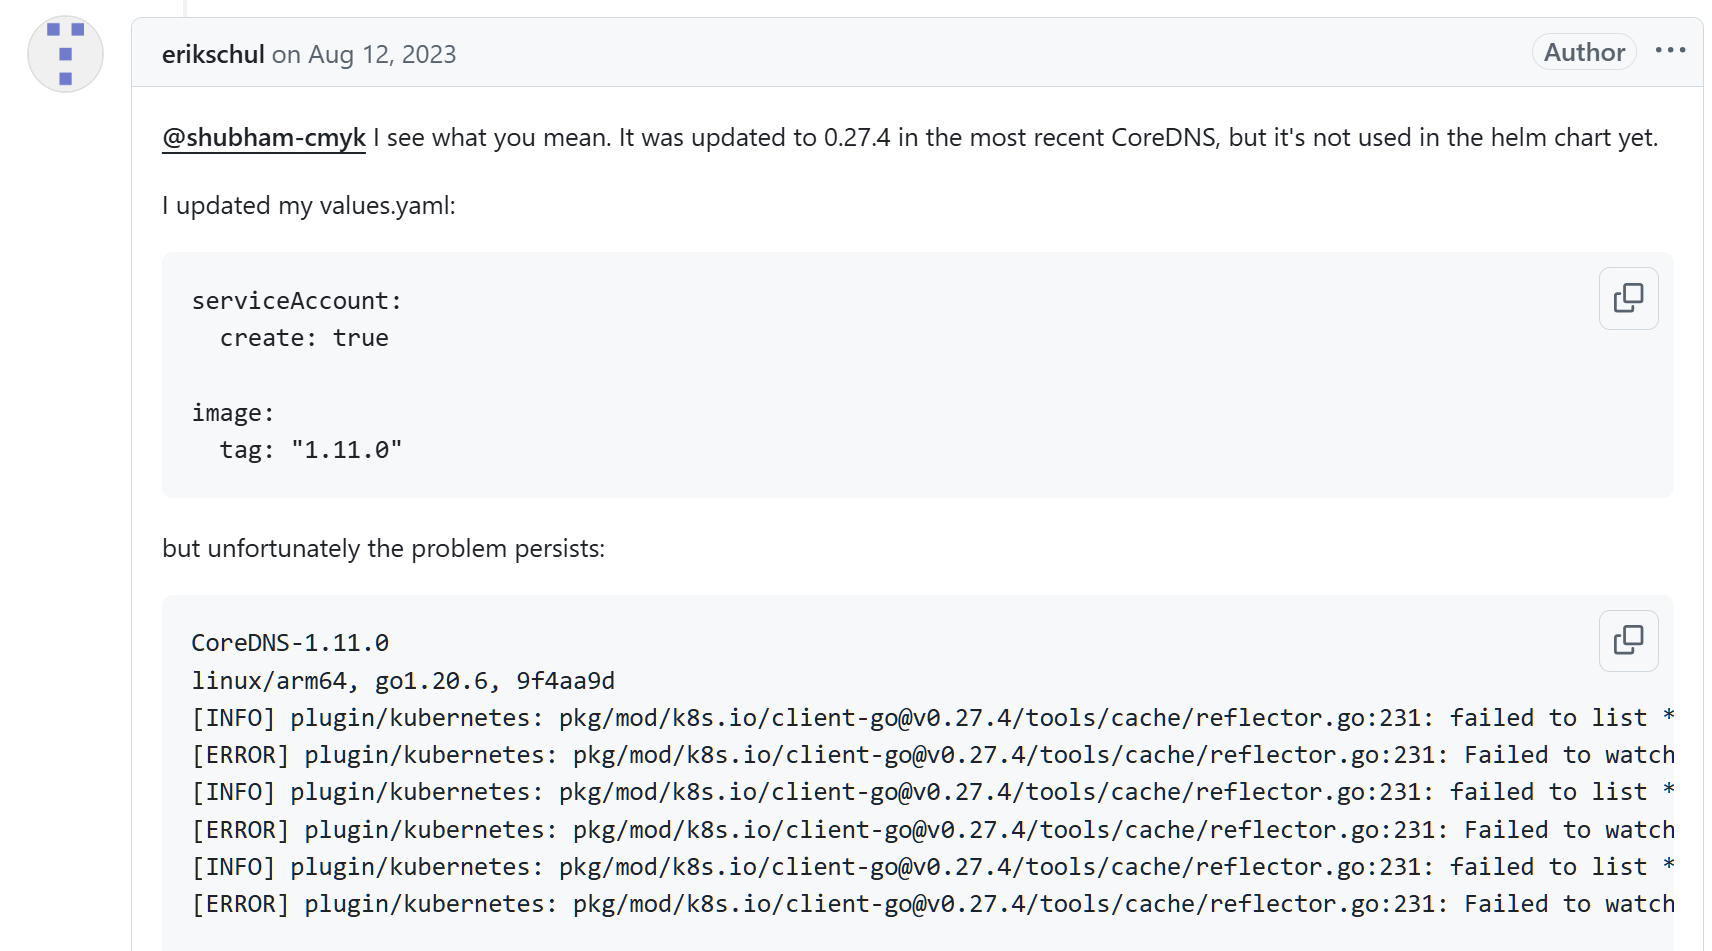Click 'but unfortunately the problem persists:' text
This screenshot has height=951, width=1712.
point(384,549)
